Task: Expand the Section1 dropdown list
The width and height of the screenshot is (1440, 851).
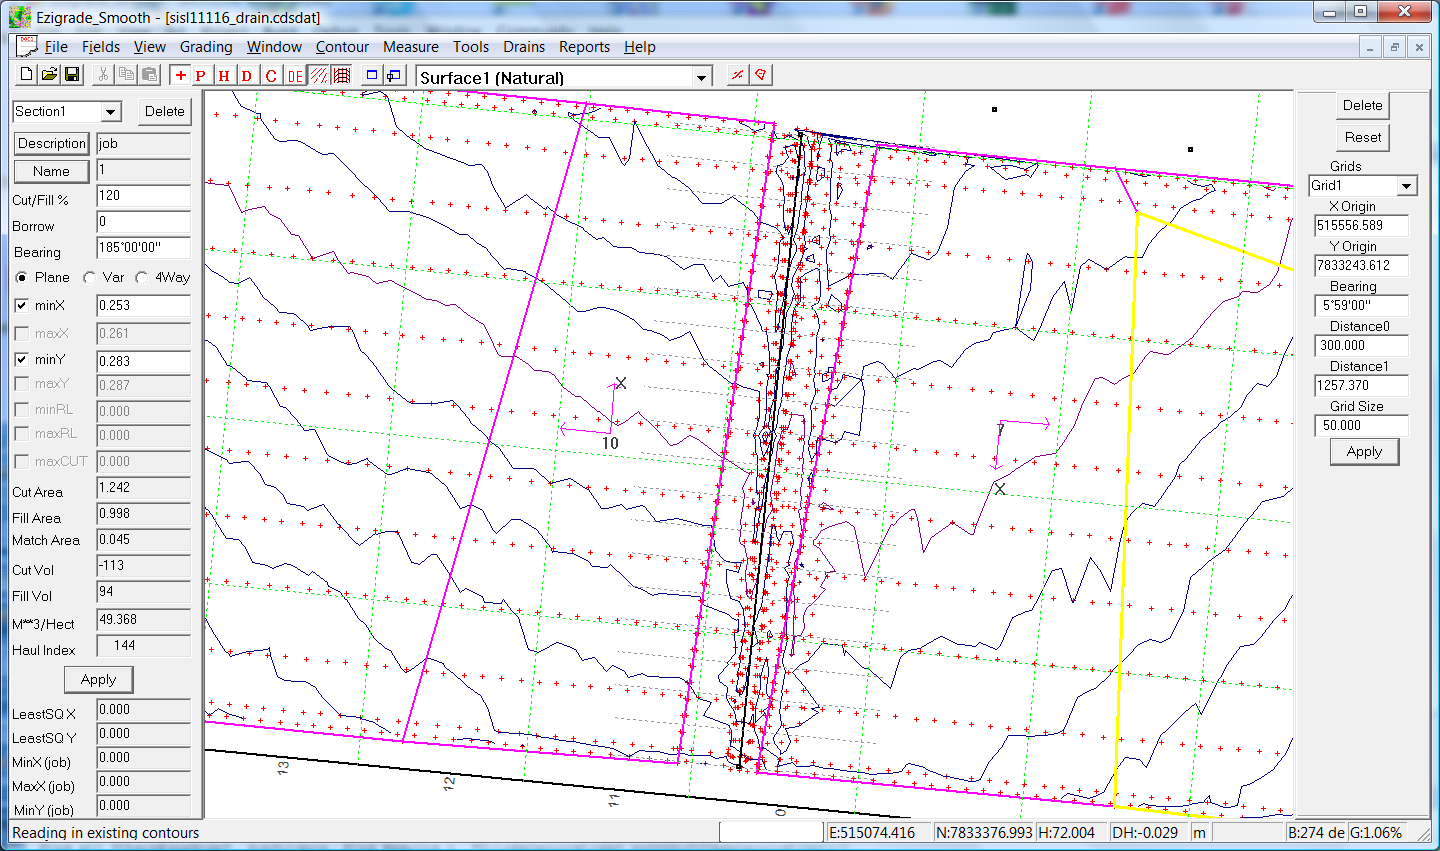Action: click(111, 112)
